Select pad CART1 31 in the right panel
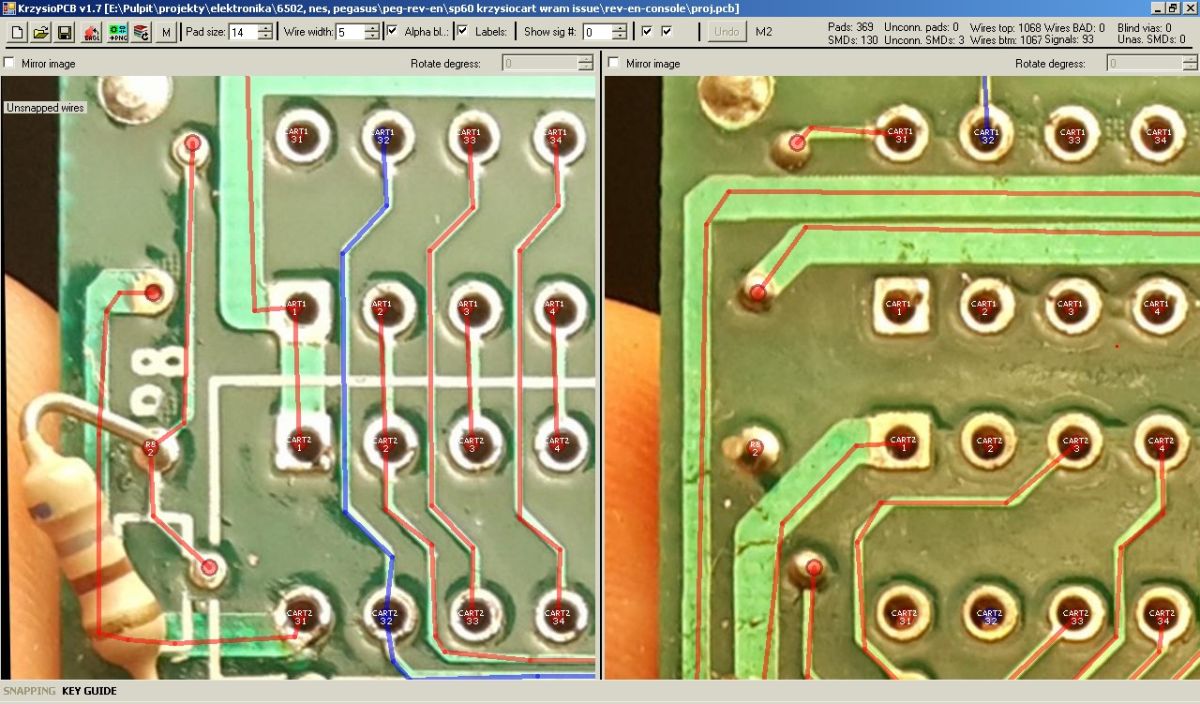The height and width of the screenshot is (704, 1200). (900, 134)
